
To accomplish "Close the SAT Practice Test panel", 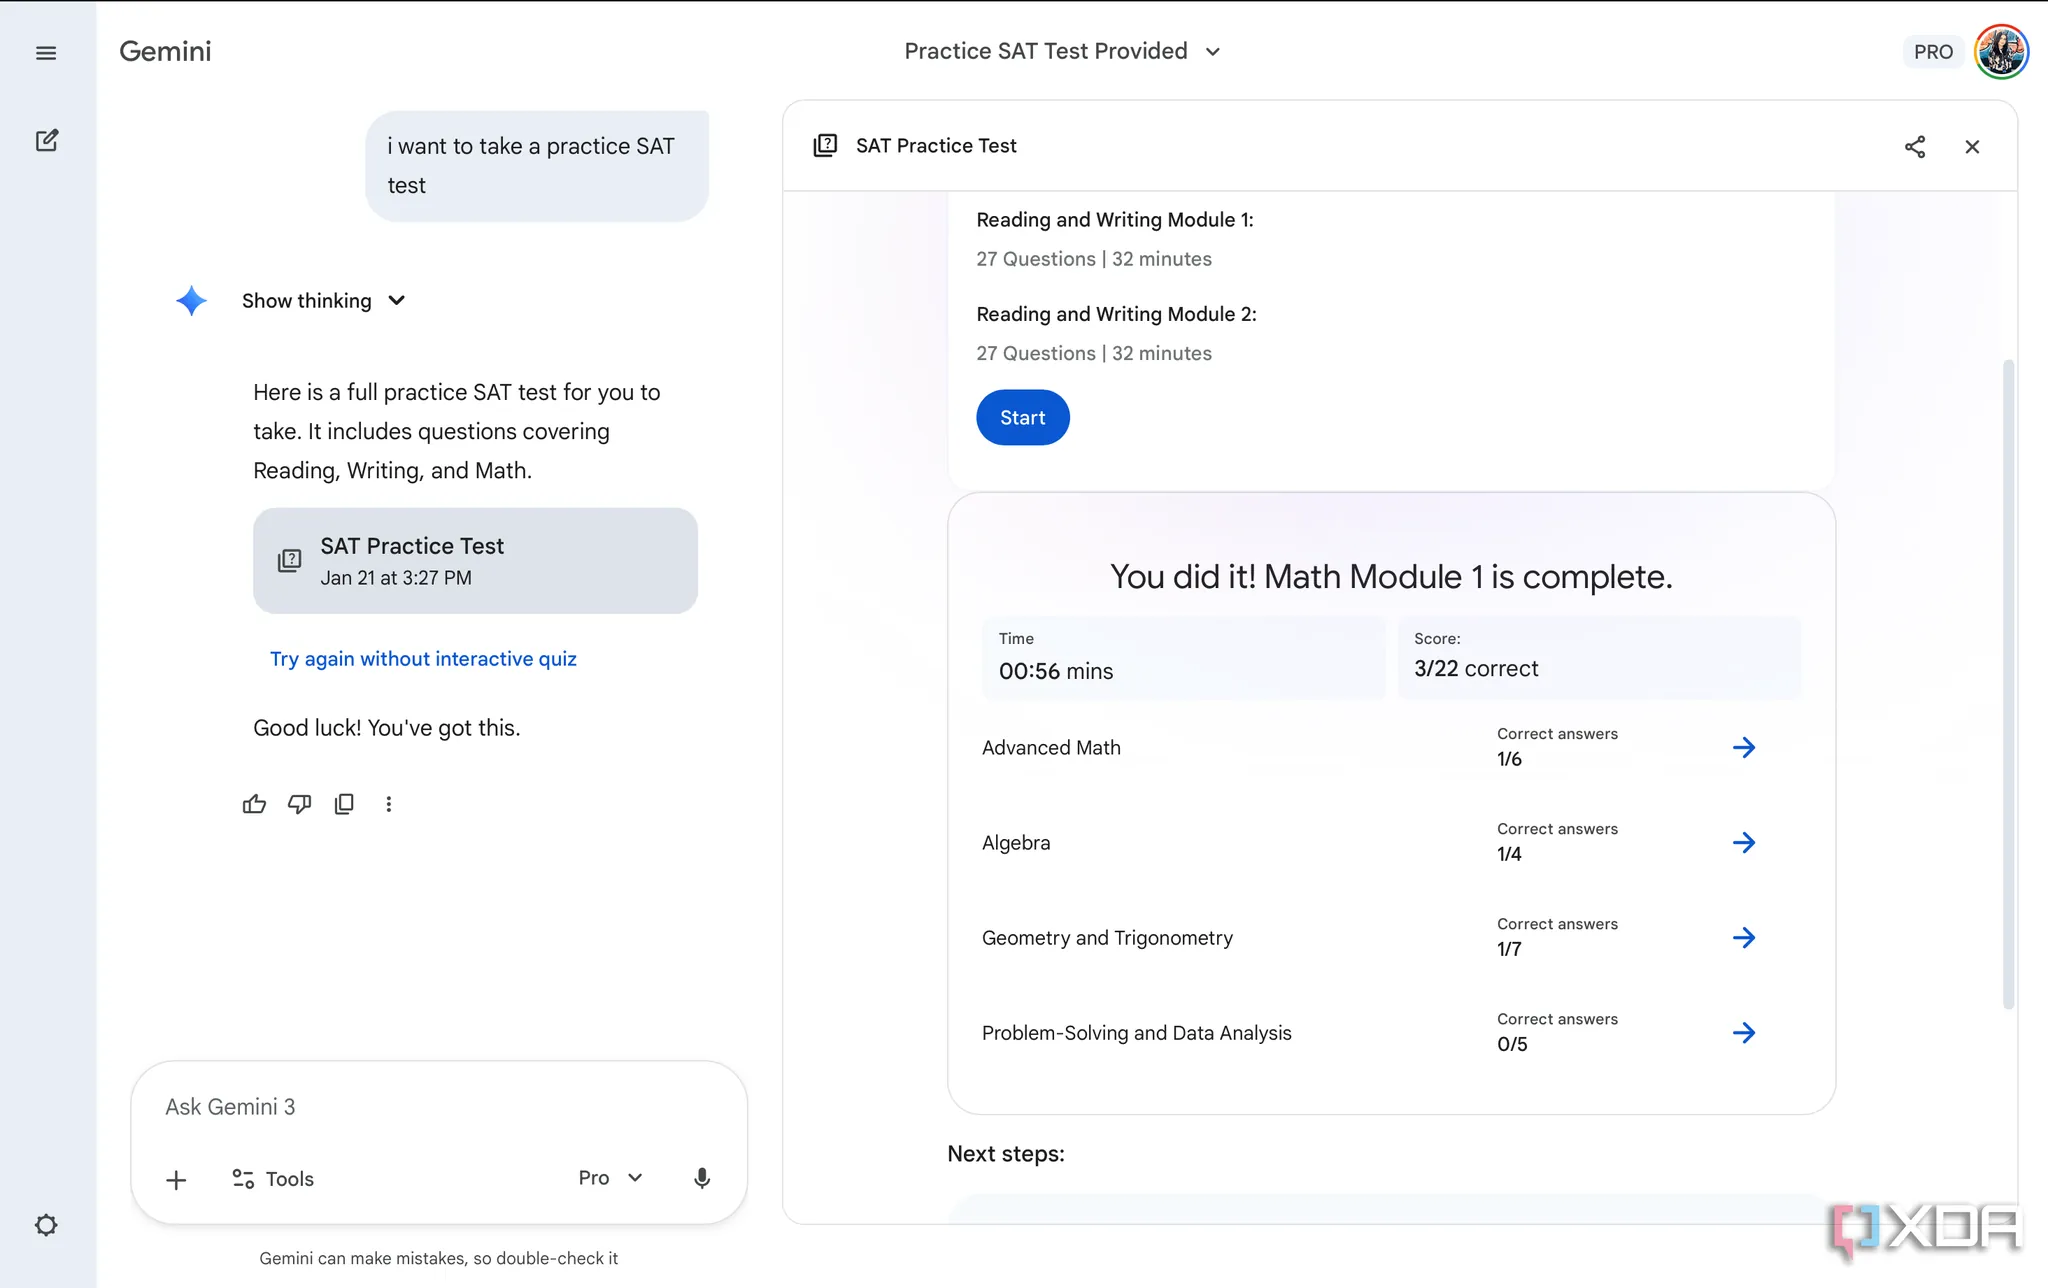I will tap(1972, 147).
